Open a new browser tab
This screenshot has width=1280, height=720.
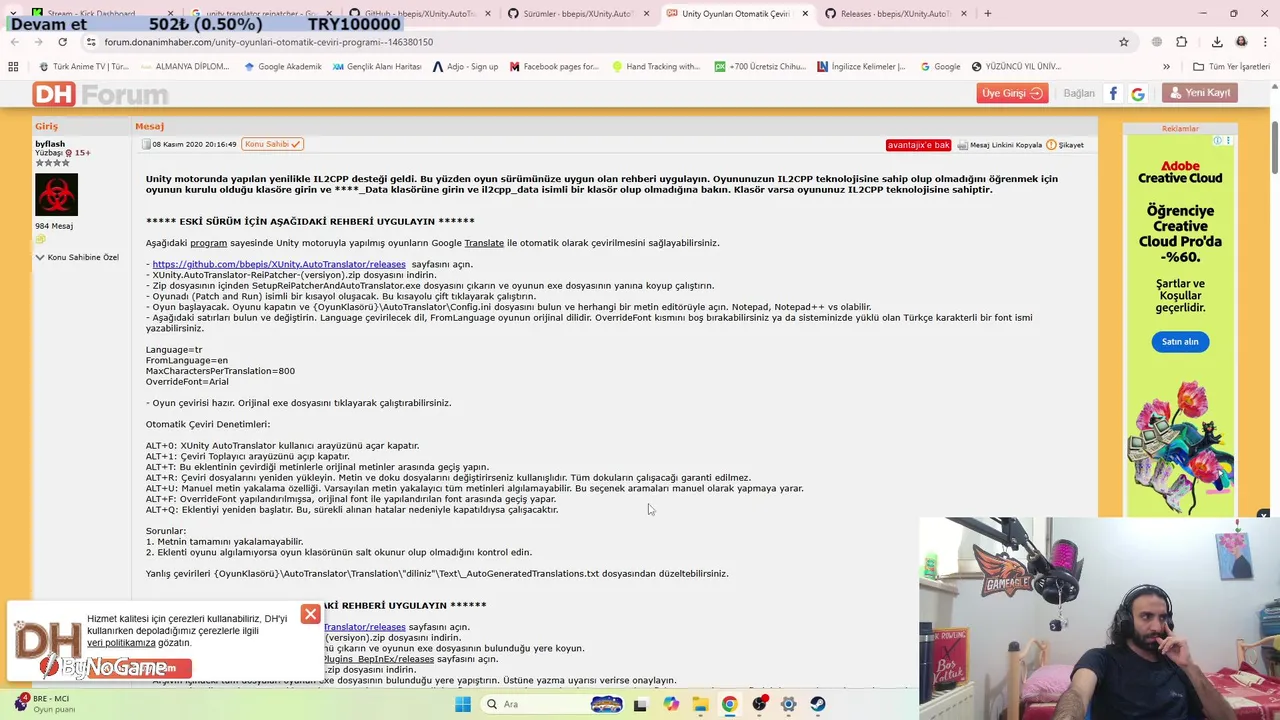(988, 14)
